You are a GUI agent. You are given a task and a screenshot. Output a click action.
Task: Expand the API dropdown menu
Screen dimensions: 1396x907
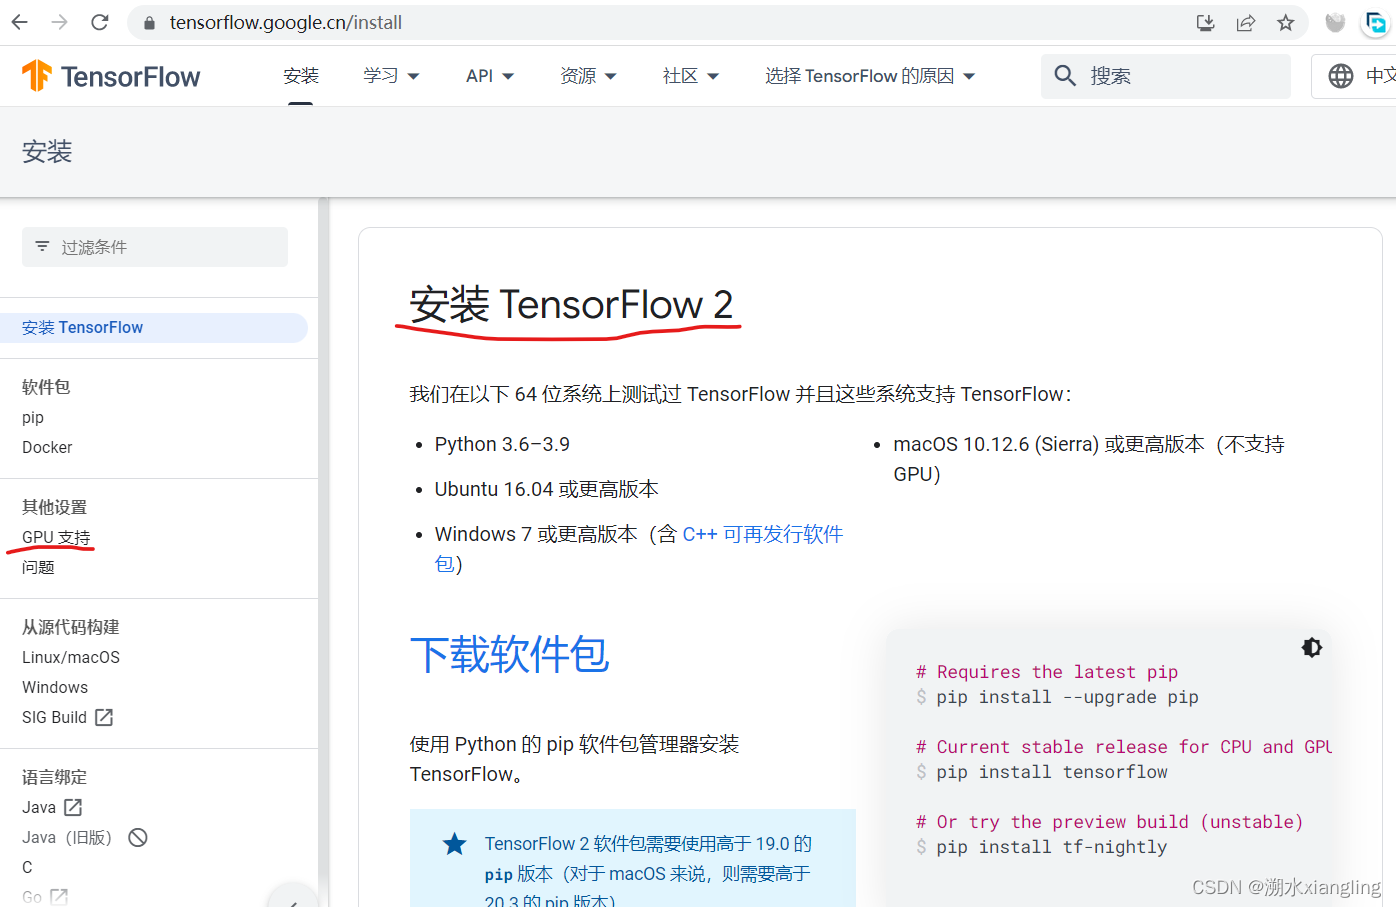[x=490, y=76]
